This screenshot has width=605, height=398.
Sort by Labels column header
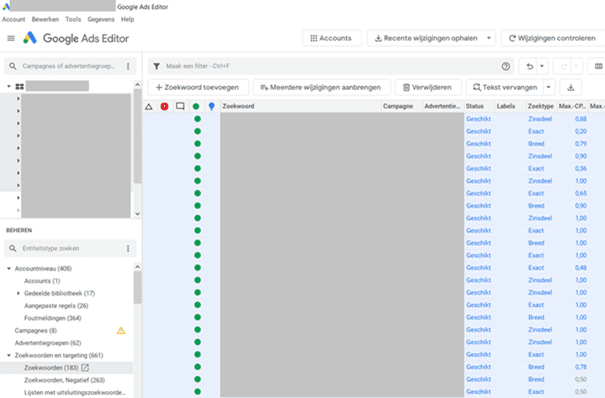pyautogui.click(x=506, y=106)
